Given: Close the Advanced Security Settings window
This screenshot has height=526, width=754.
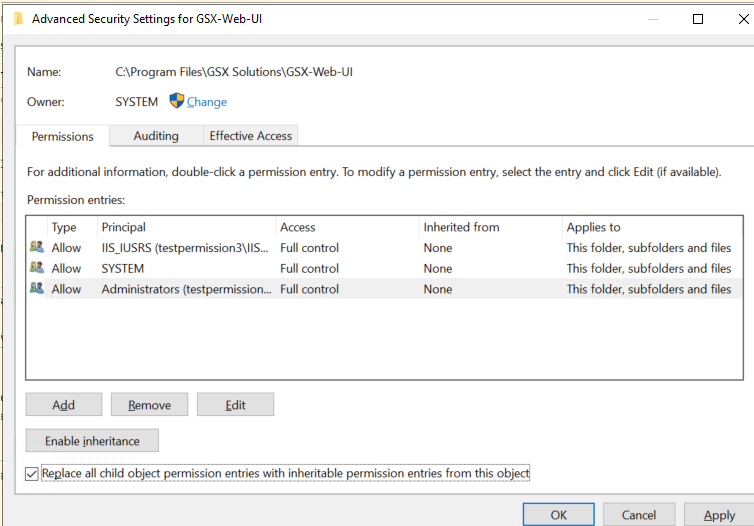Looking at the screenshot, I should pos(743,19).
